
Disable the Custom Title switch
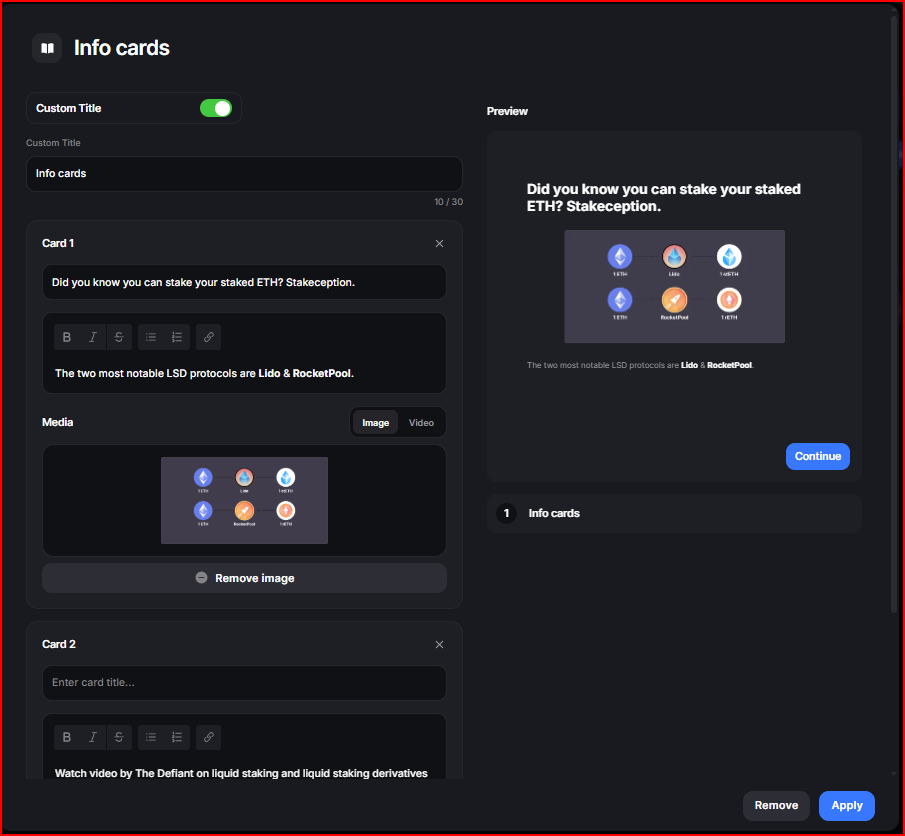(216, 108)
